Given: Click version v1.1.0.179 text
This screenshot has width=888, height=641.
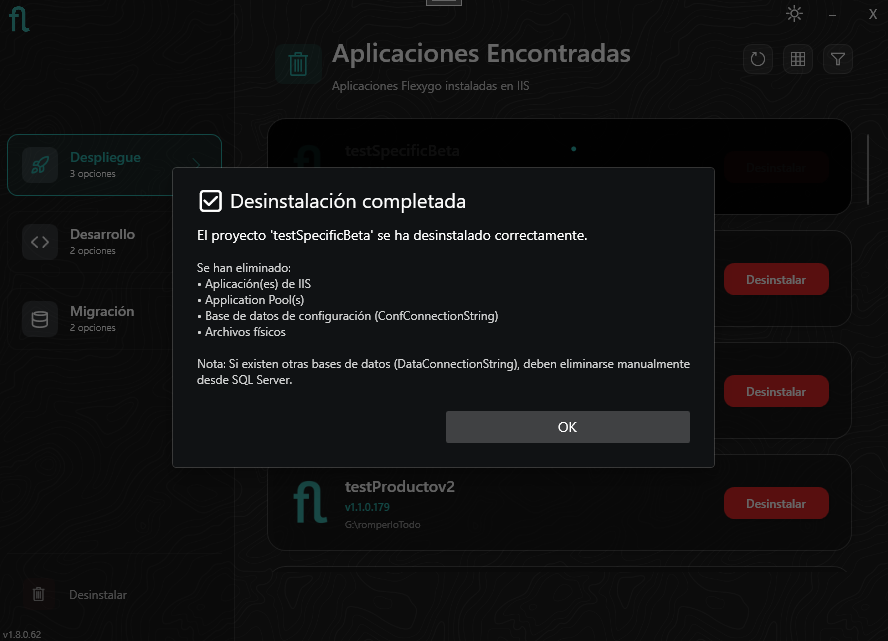Looking at the screenshot, I should 367,507.
